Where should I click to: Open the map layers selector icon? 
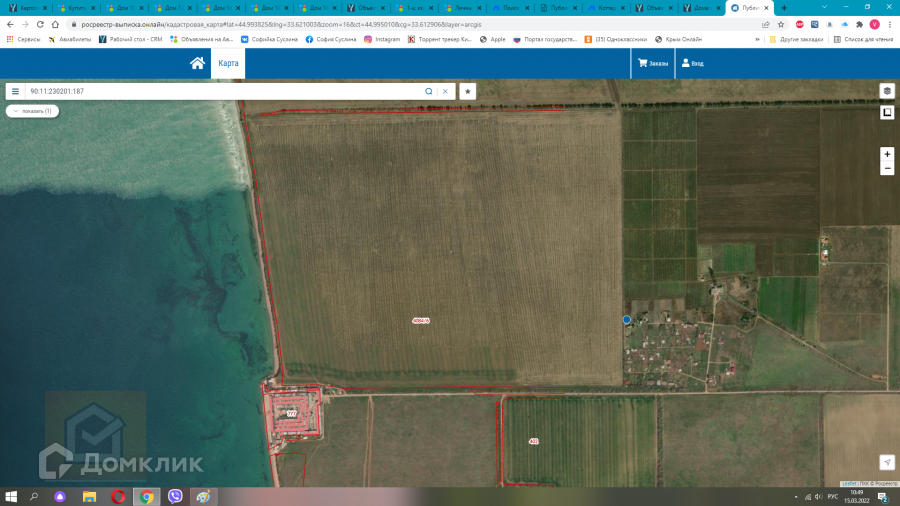tap(887, 91)
